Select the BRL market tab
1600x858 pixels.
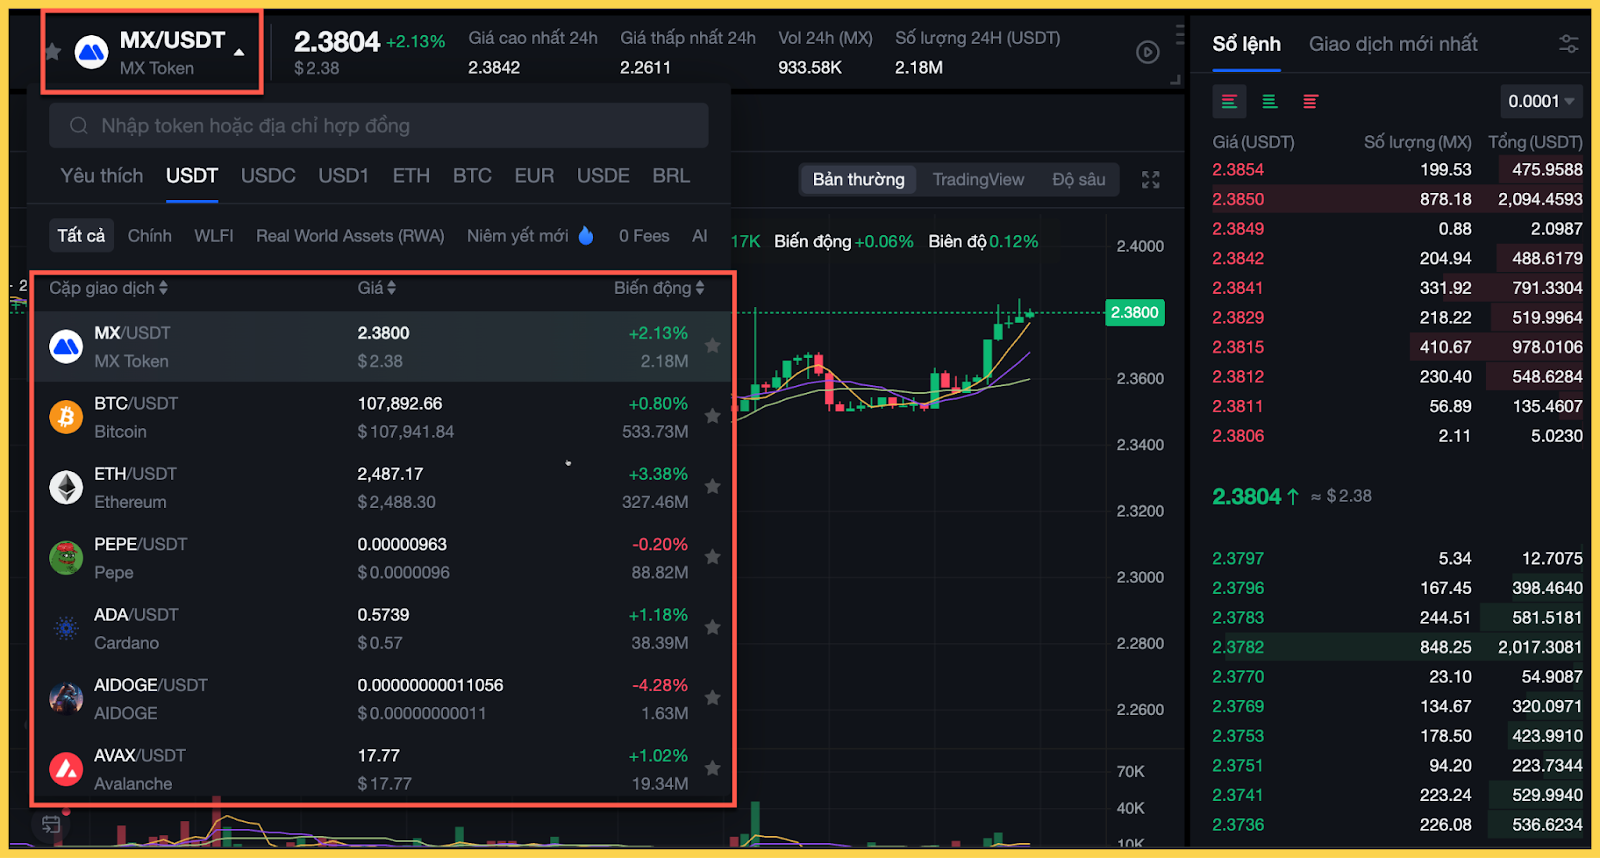coord(671,176)
